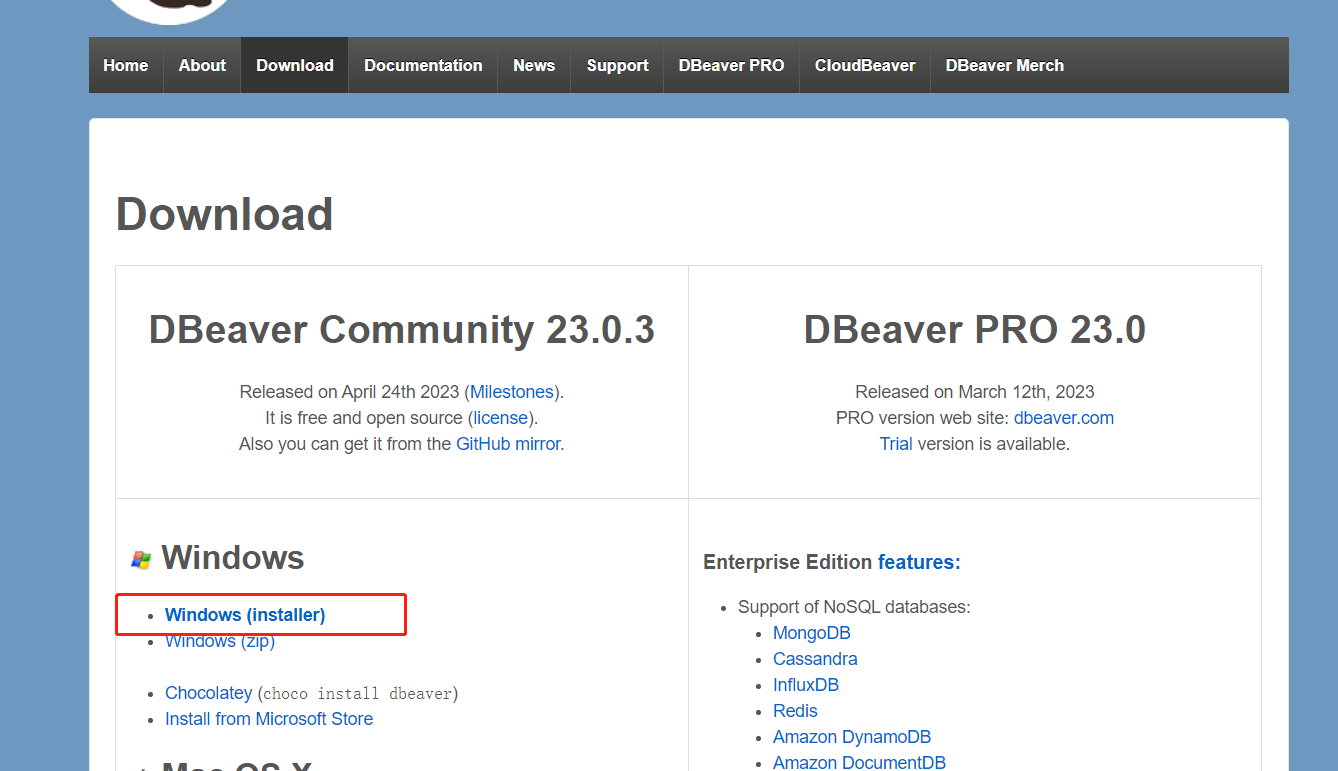1338x771 pixels.
Task: Open the Documentation menu item
Action: point(423,65)
